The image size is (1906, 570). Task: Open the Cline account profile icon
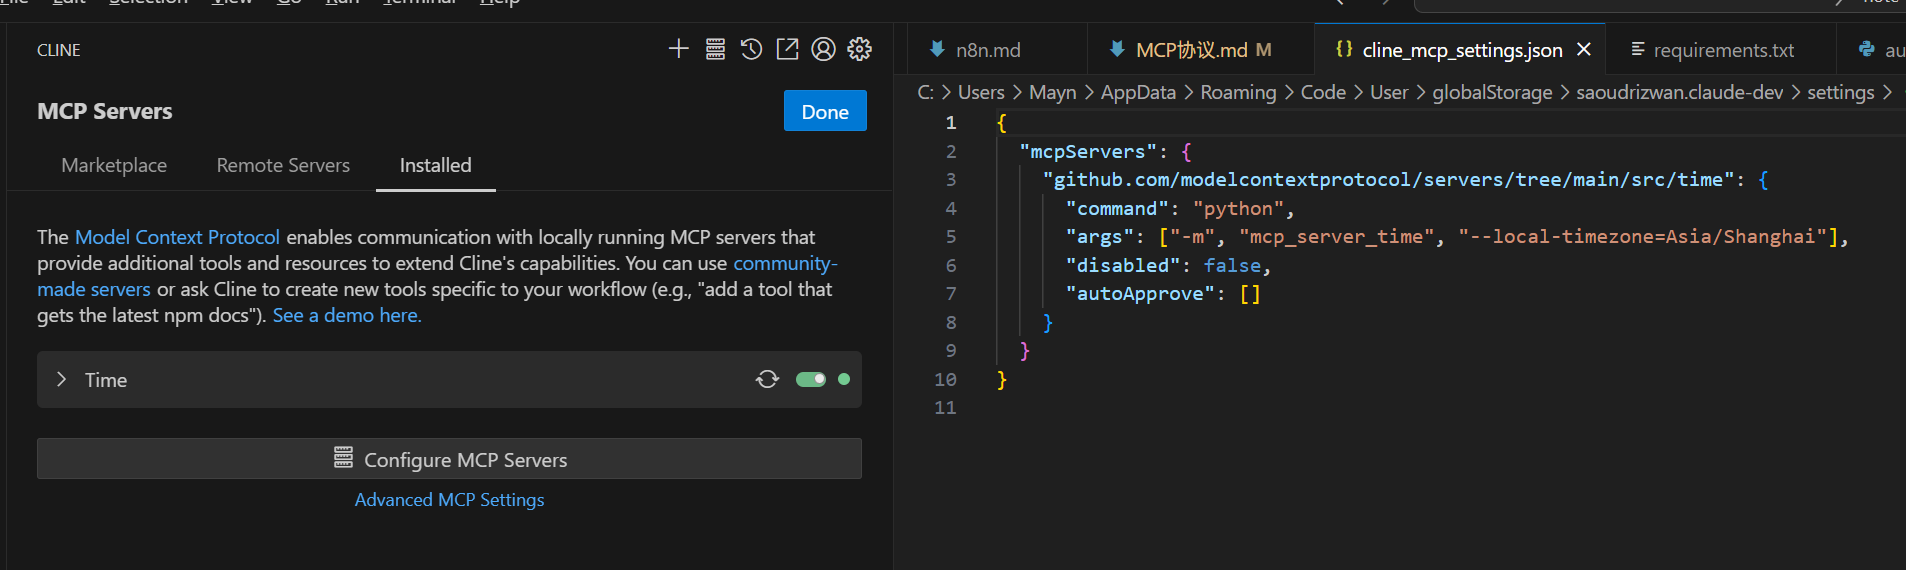tap(823, 49)
